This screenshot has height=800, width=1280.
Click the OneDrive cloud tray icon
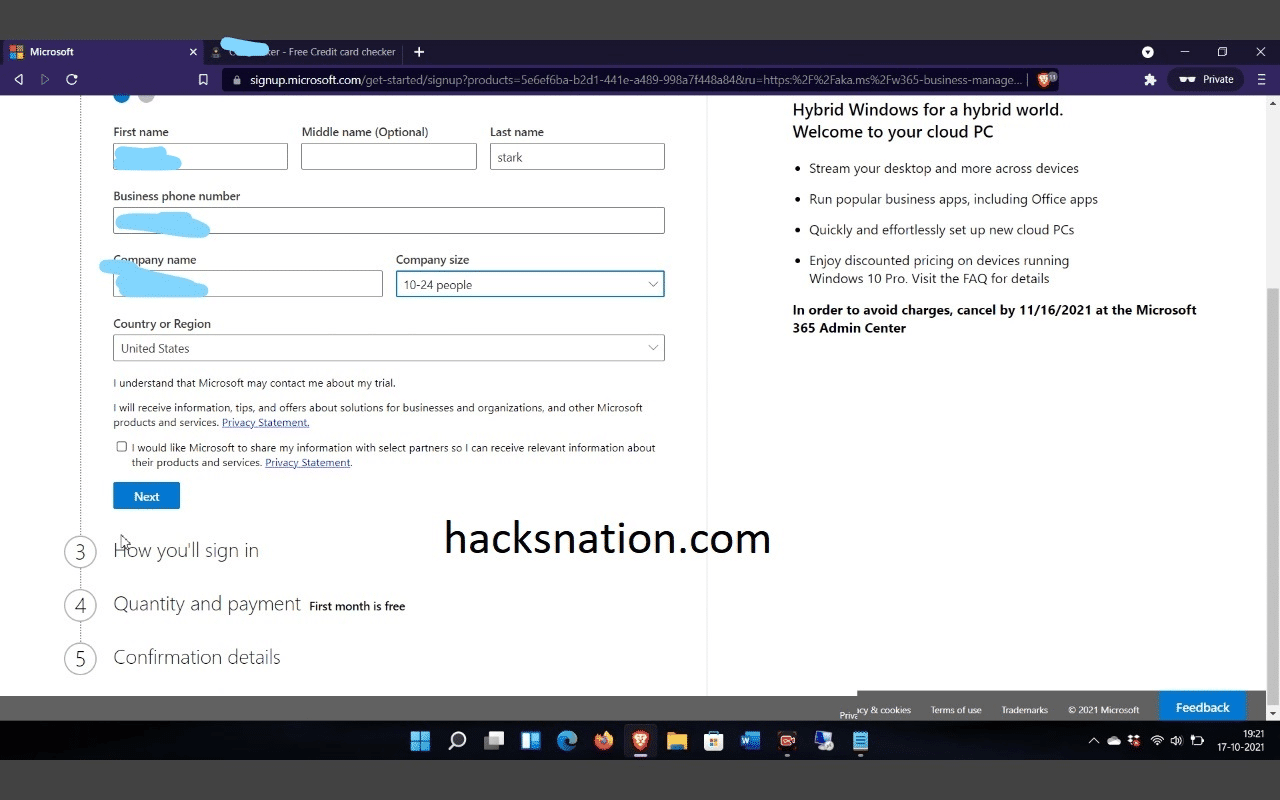coord(1114,741)
